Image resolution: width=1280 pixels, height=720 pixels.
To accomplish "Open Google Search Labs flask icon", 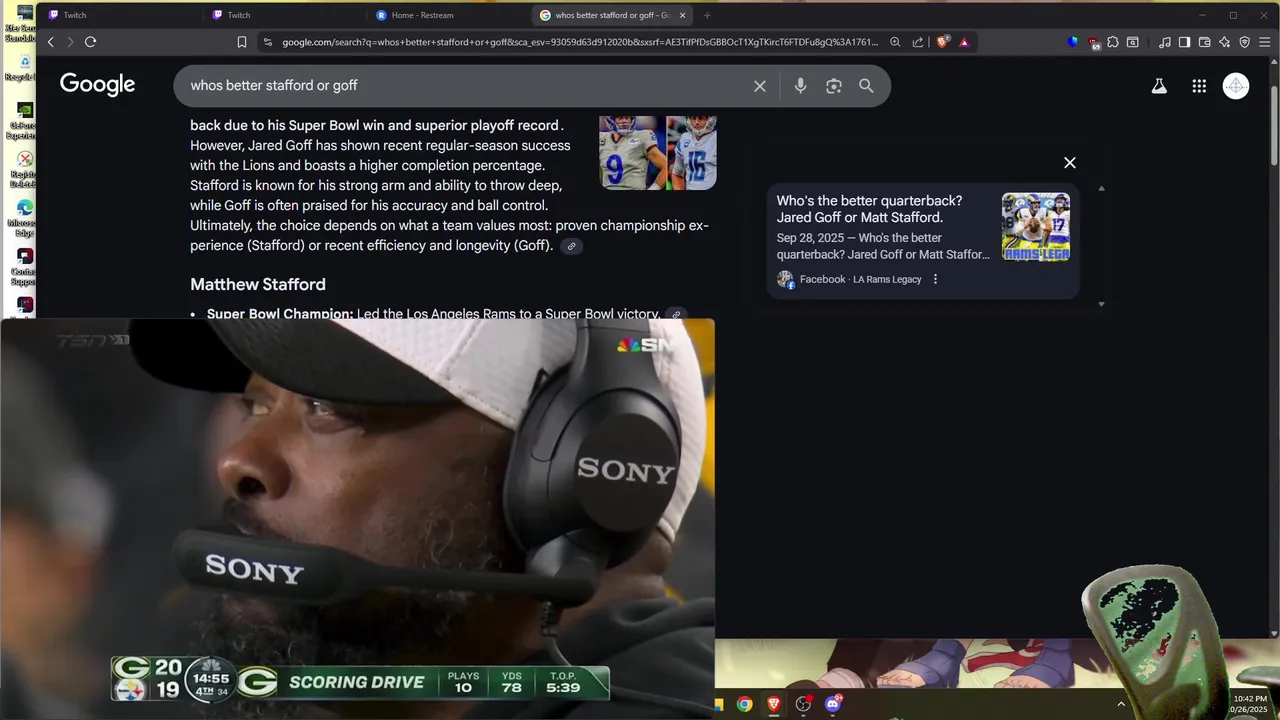I will point(1159,86).
